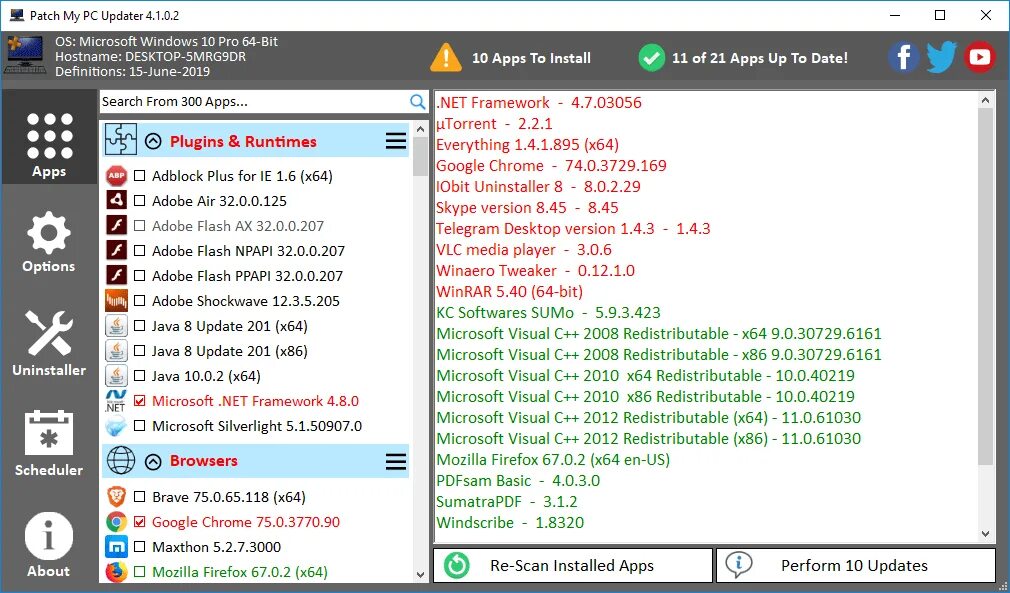Click Re-Scan Installed Apps button
Screen dimensions: 1010x593
tap(573, 565)
